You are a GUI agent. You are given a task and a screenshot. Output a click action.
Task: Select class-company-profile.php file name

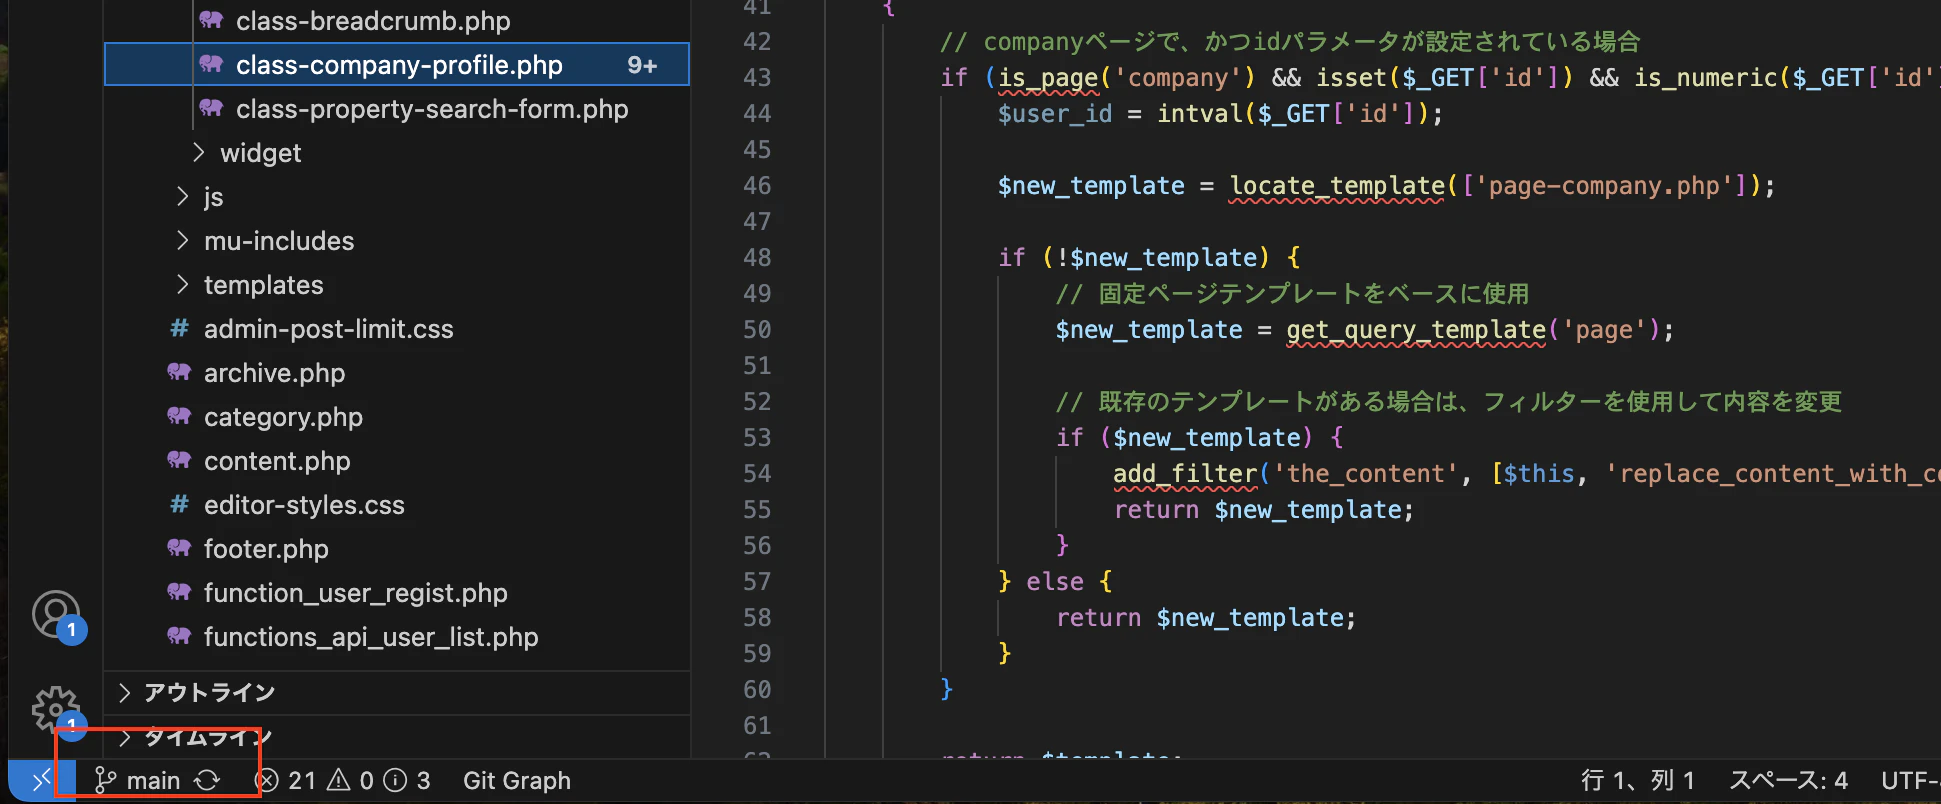pyautogui.click(x=399, y=65)
